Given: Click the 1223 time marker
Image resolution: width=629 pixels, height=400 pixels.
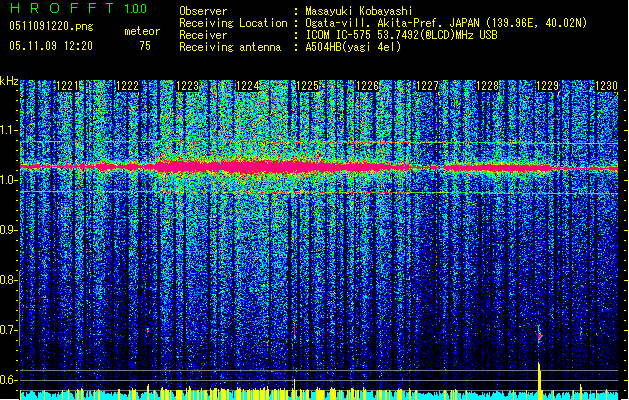Looking at the screenshot, I should coord(187,86).
